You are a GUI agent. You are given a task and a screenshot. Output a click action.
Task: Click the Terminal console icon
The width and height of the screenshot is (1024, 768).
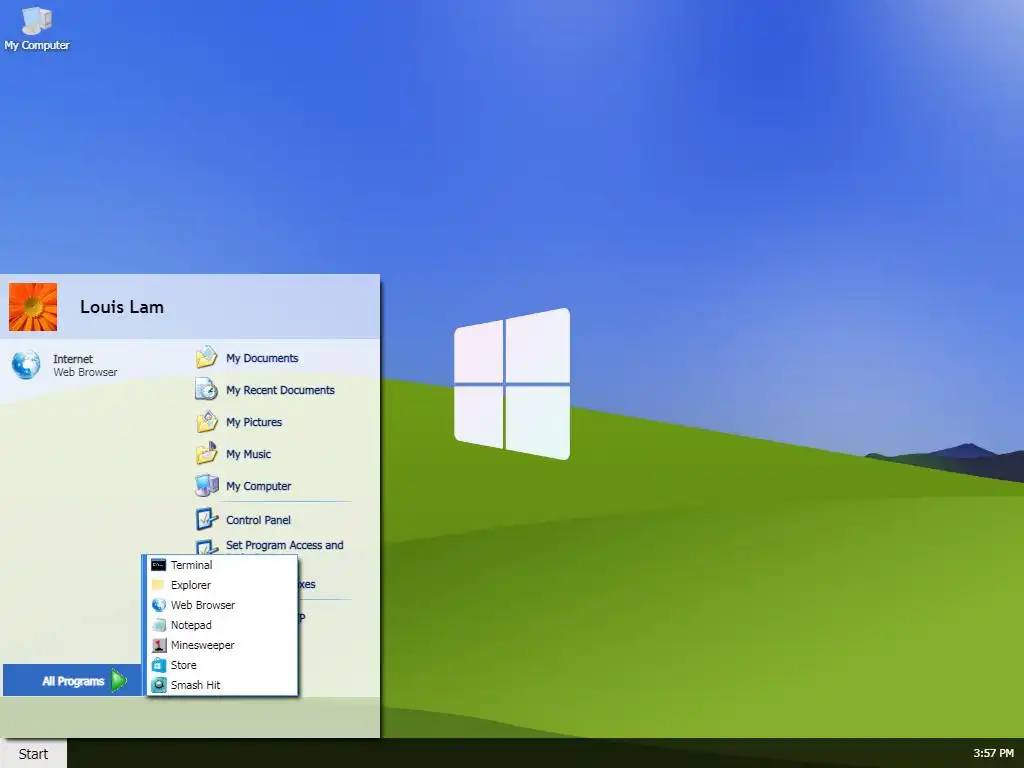tap(159, 565)
